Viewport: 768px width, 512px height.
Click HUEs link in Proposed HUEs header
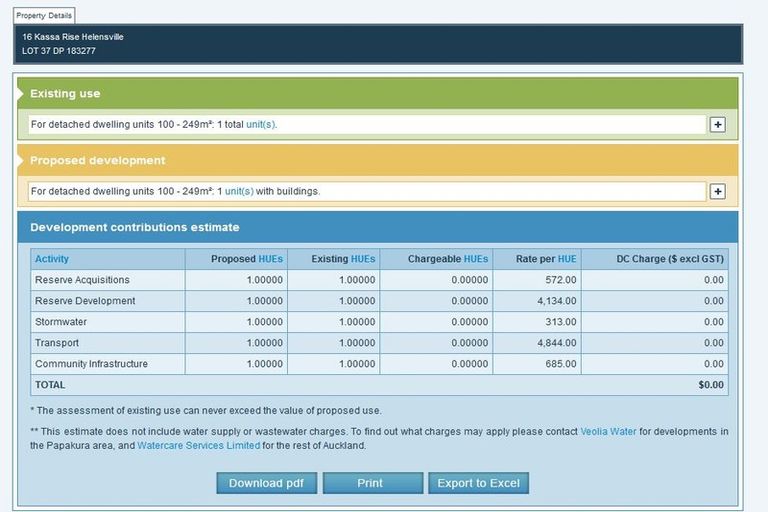click(x=271, y=259)
